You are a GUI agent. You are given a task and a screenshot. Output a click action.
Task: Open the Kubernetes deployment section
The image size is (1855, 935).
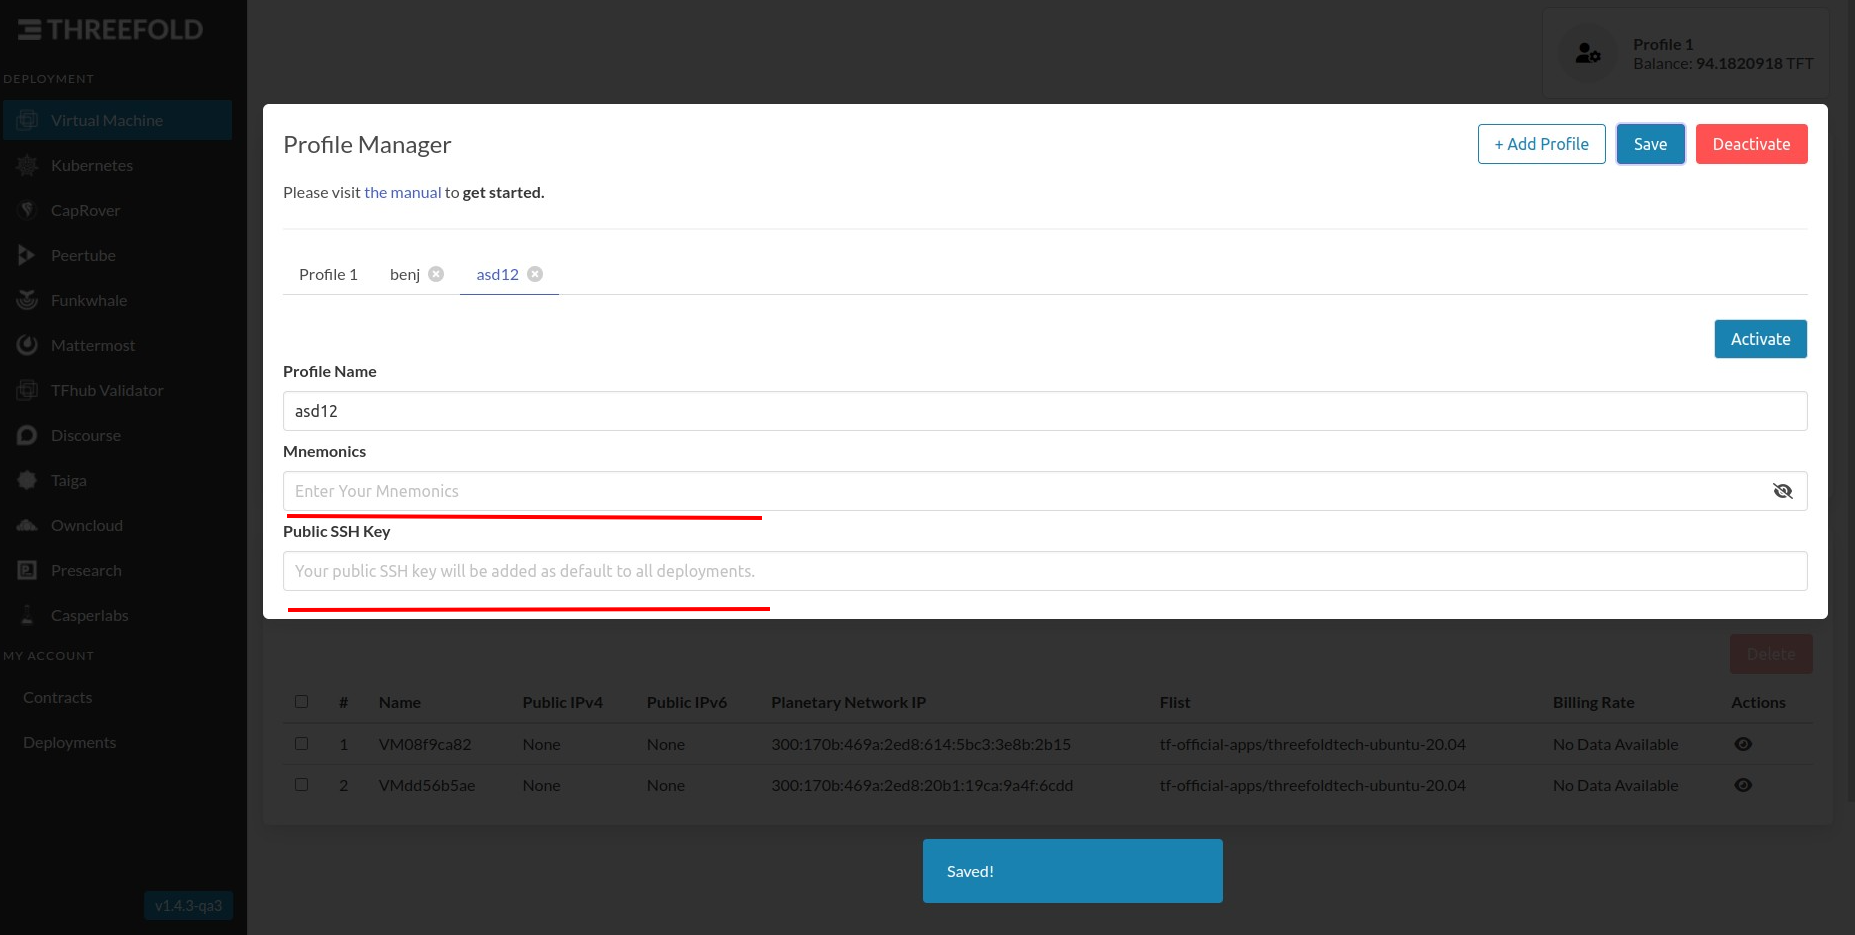point(27,165)
